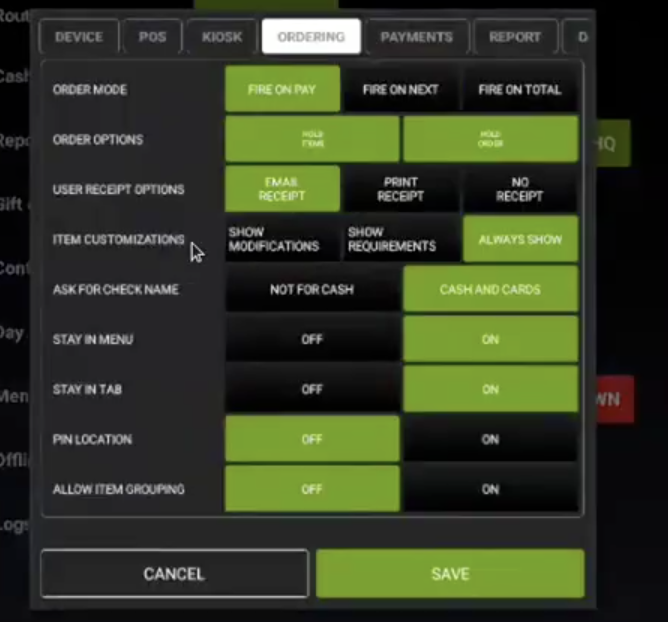Open the DEVICE settings tab
The width and height of the screenshot is (668, 622).
[79, 37]
